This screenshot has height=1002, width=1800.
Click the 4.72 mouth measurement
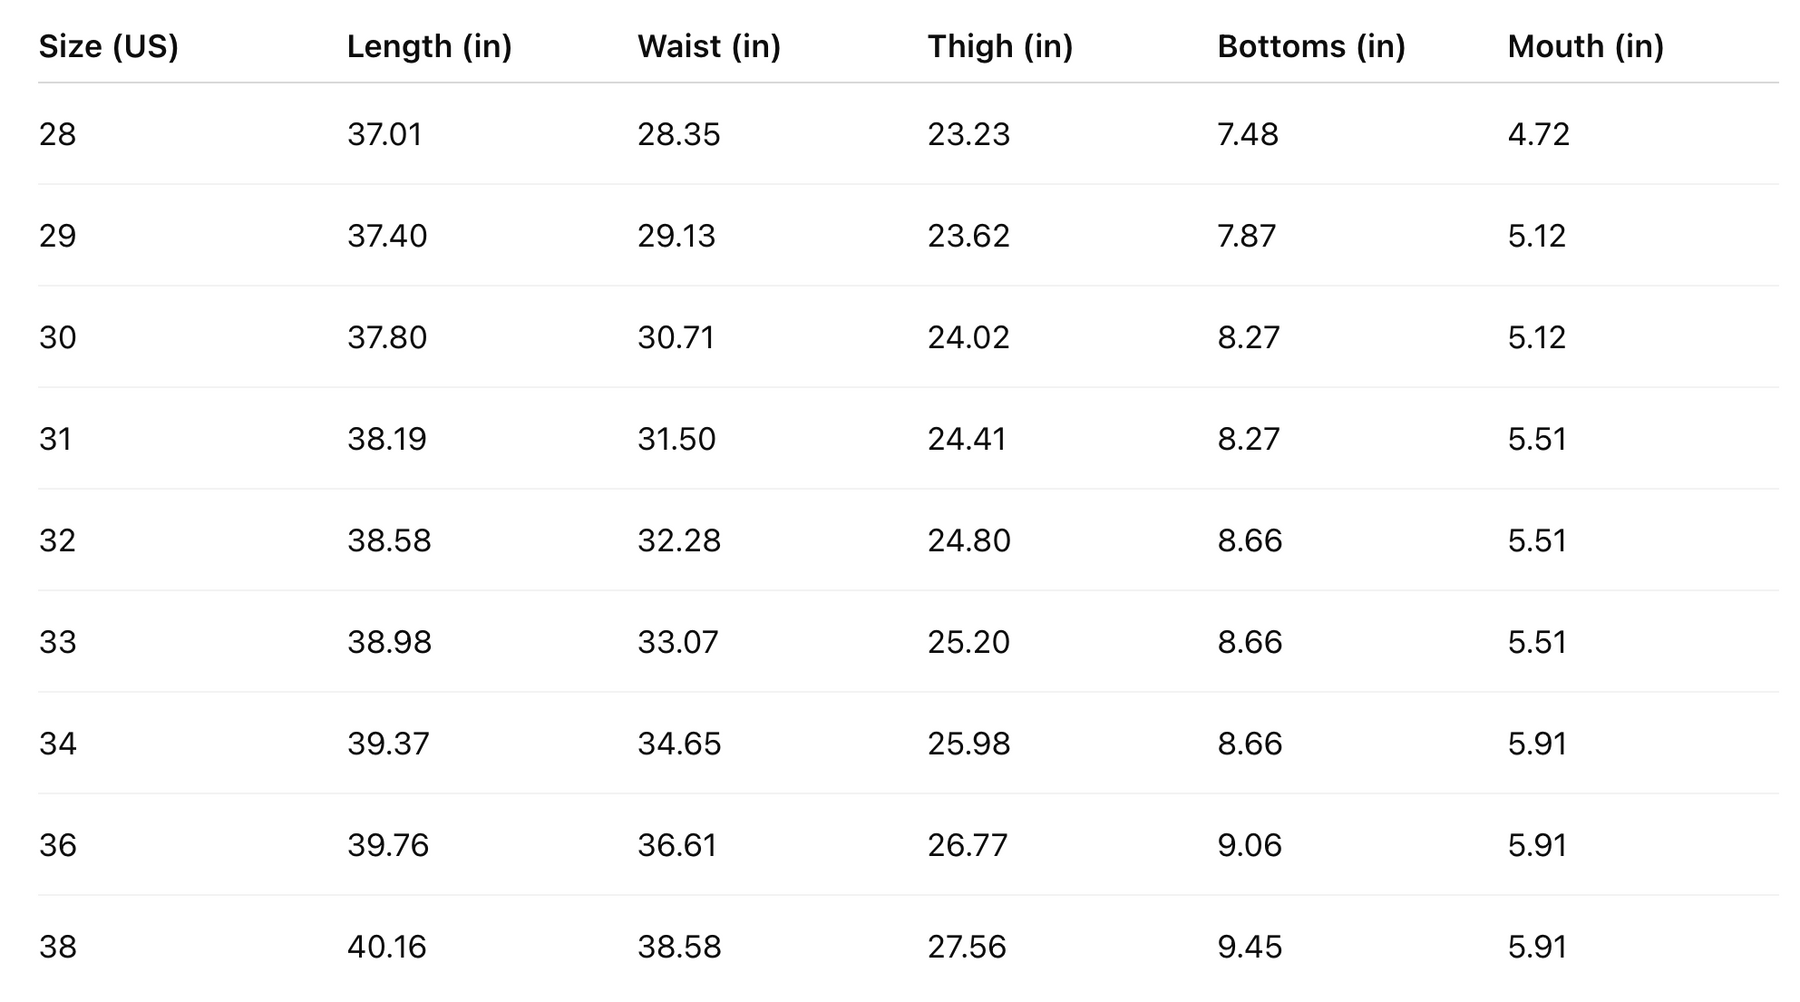tap(1538, 134)
